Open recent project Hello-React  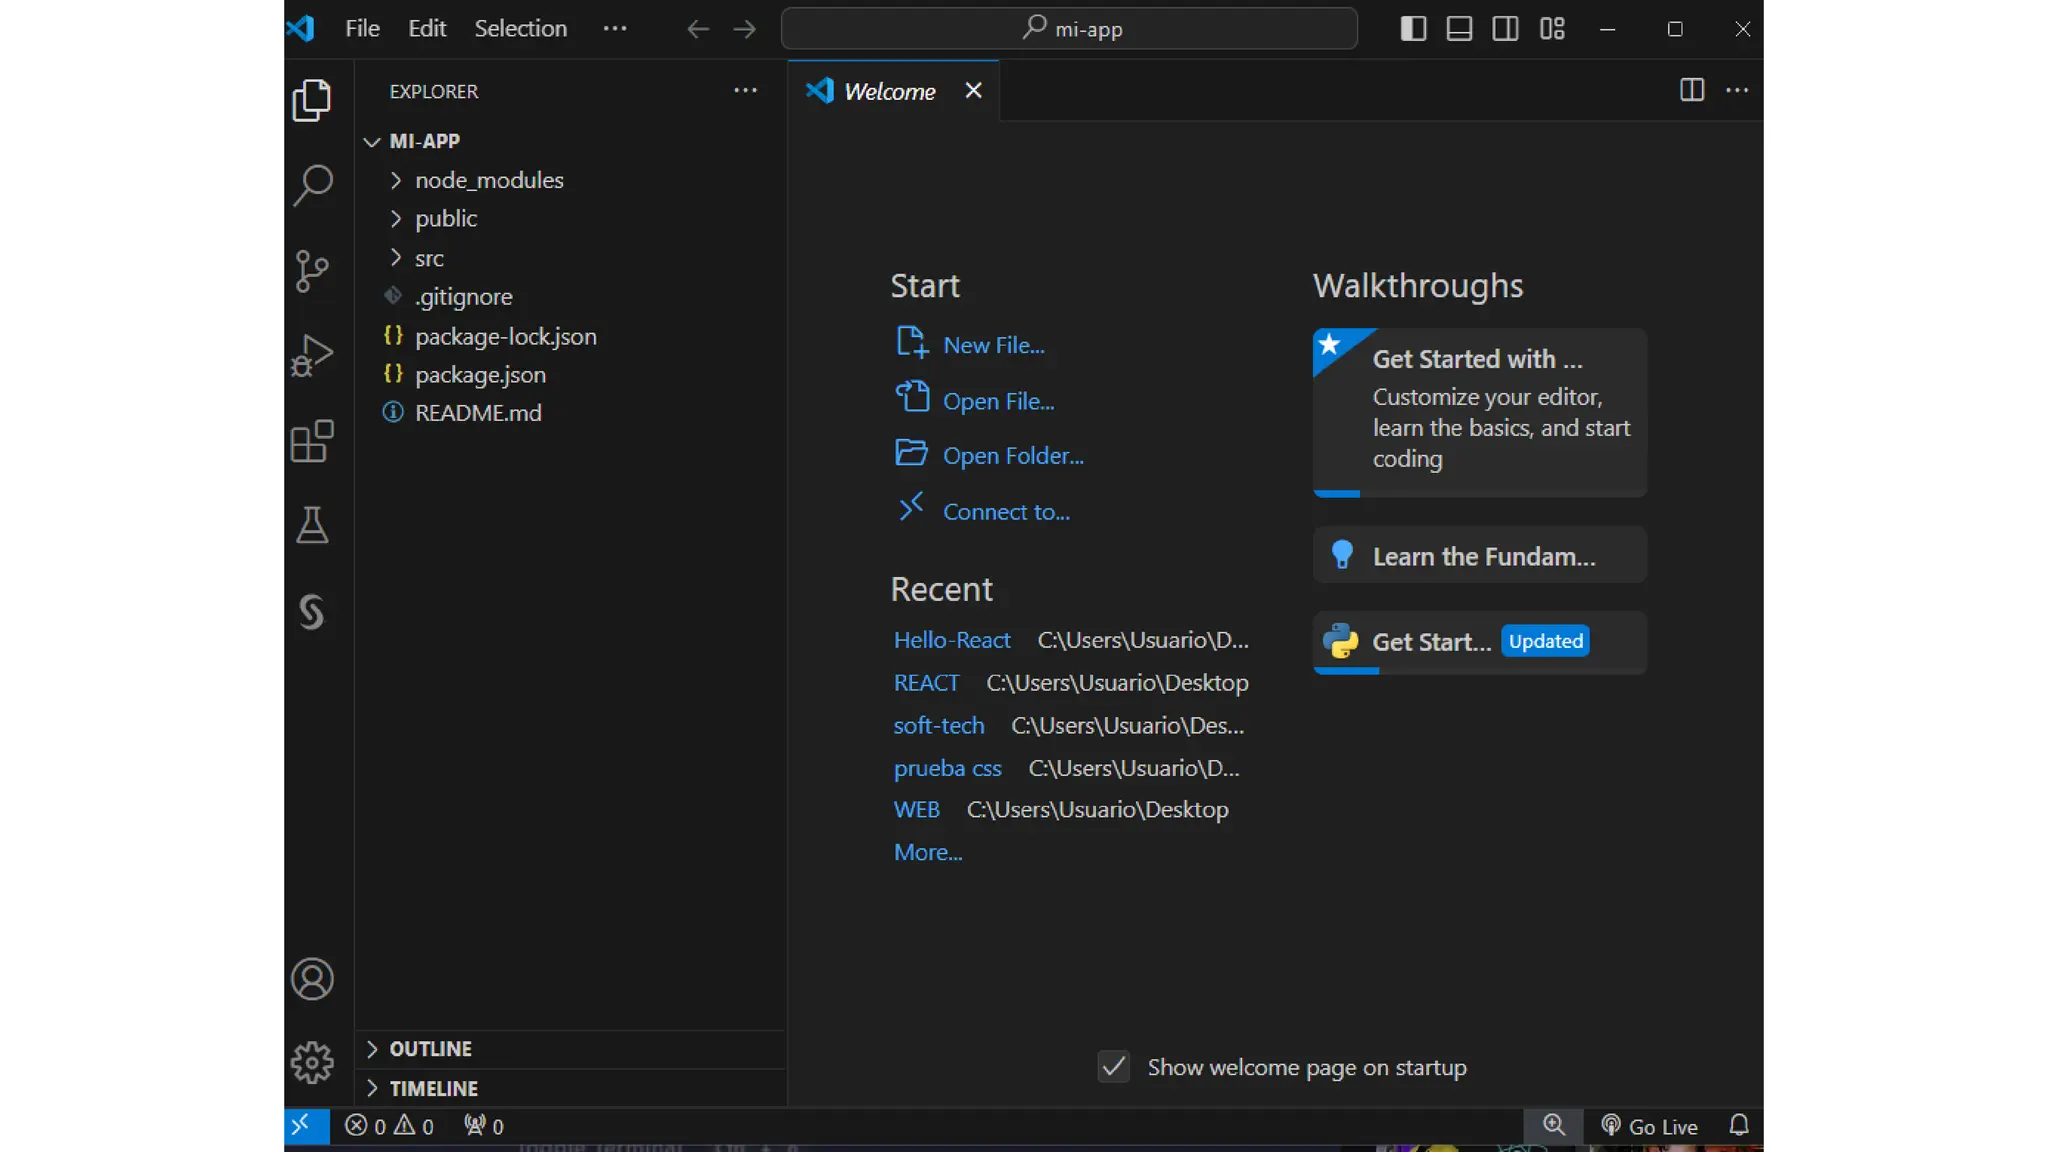pos(952,640)
